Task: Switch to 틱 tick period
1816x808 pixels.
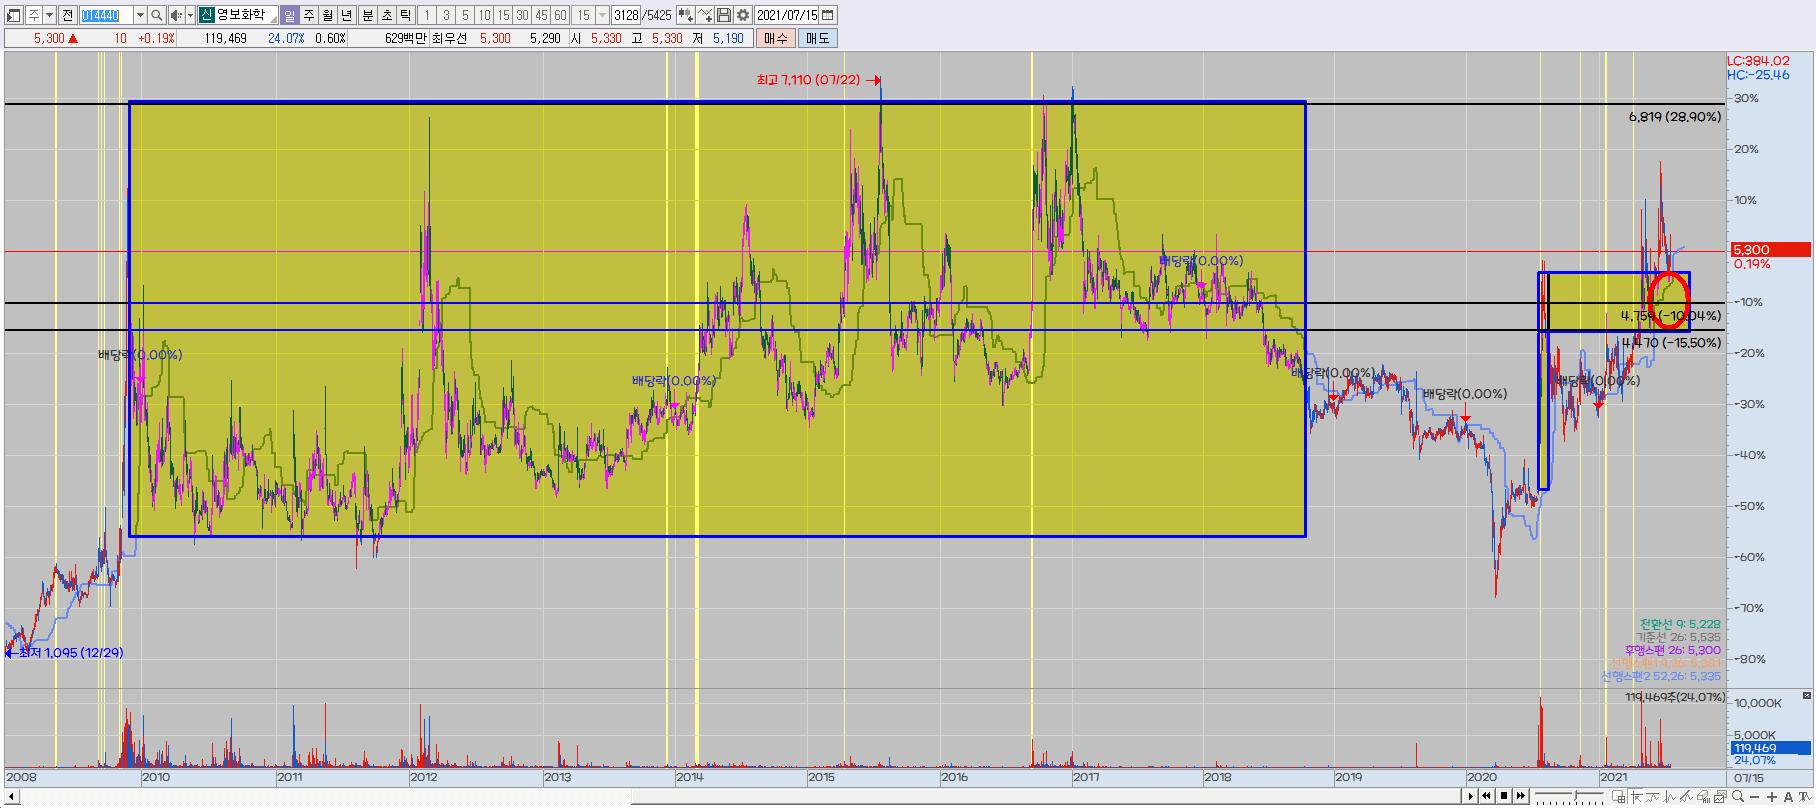Action: (x=405, y=15)
